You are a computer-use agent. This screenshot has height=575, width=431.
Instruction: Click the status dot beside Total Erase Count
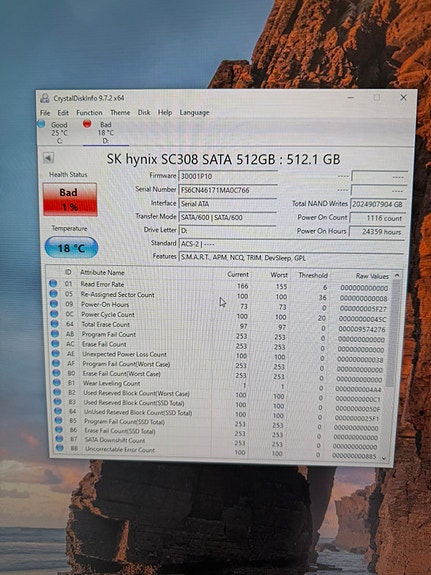tap(55, 323)
